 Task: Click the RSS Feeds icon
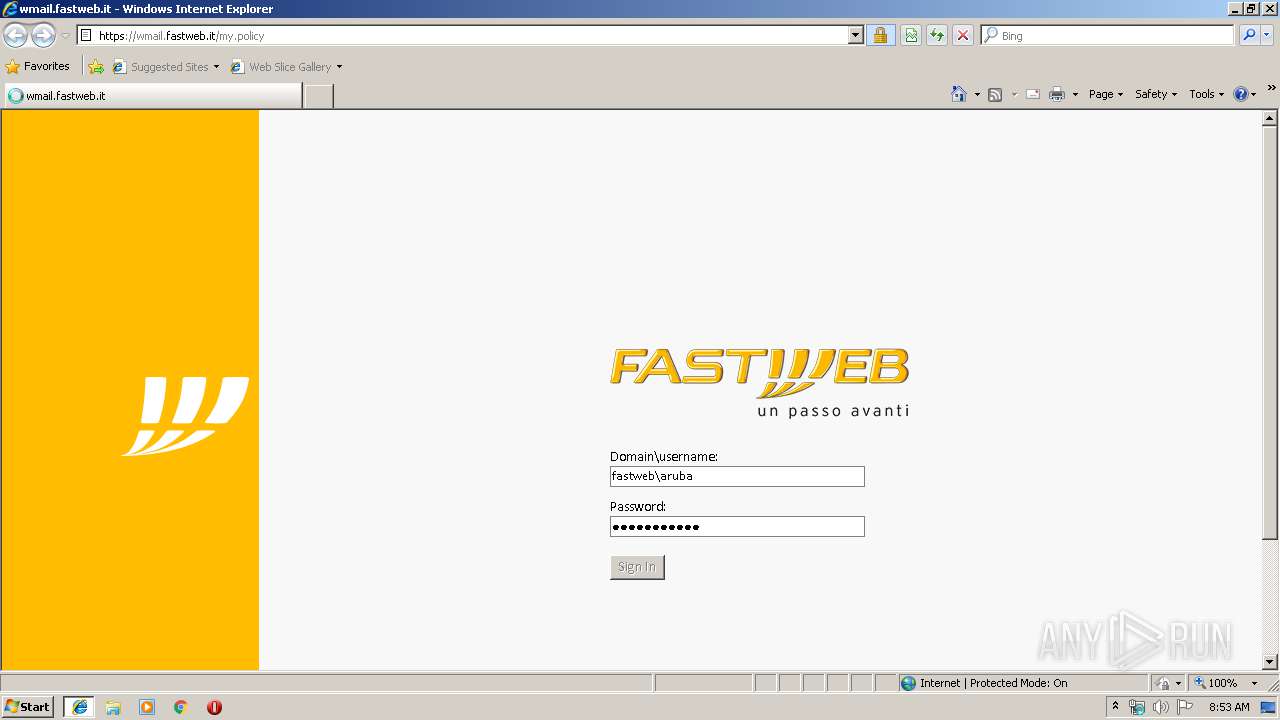(x=995, y=94)
